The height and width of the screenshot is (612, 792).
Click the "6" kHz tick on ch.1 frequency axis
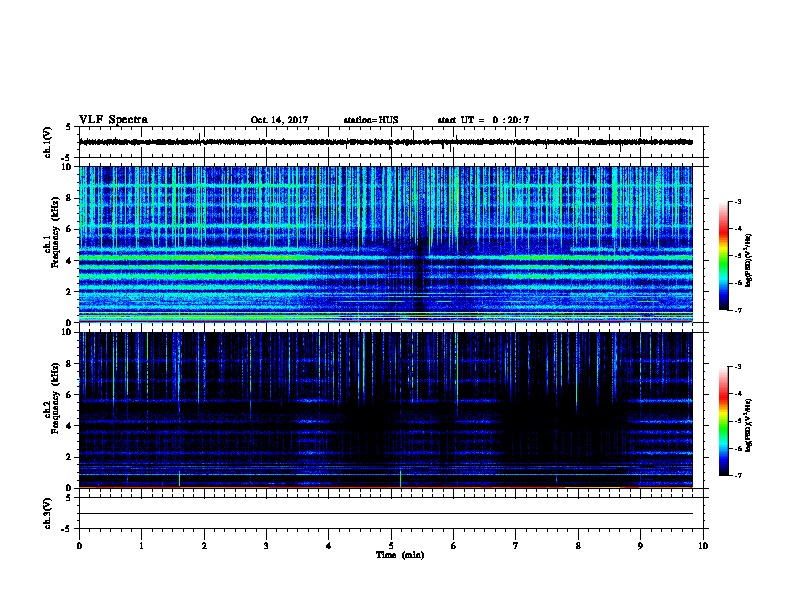coord(69,229)
